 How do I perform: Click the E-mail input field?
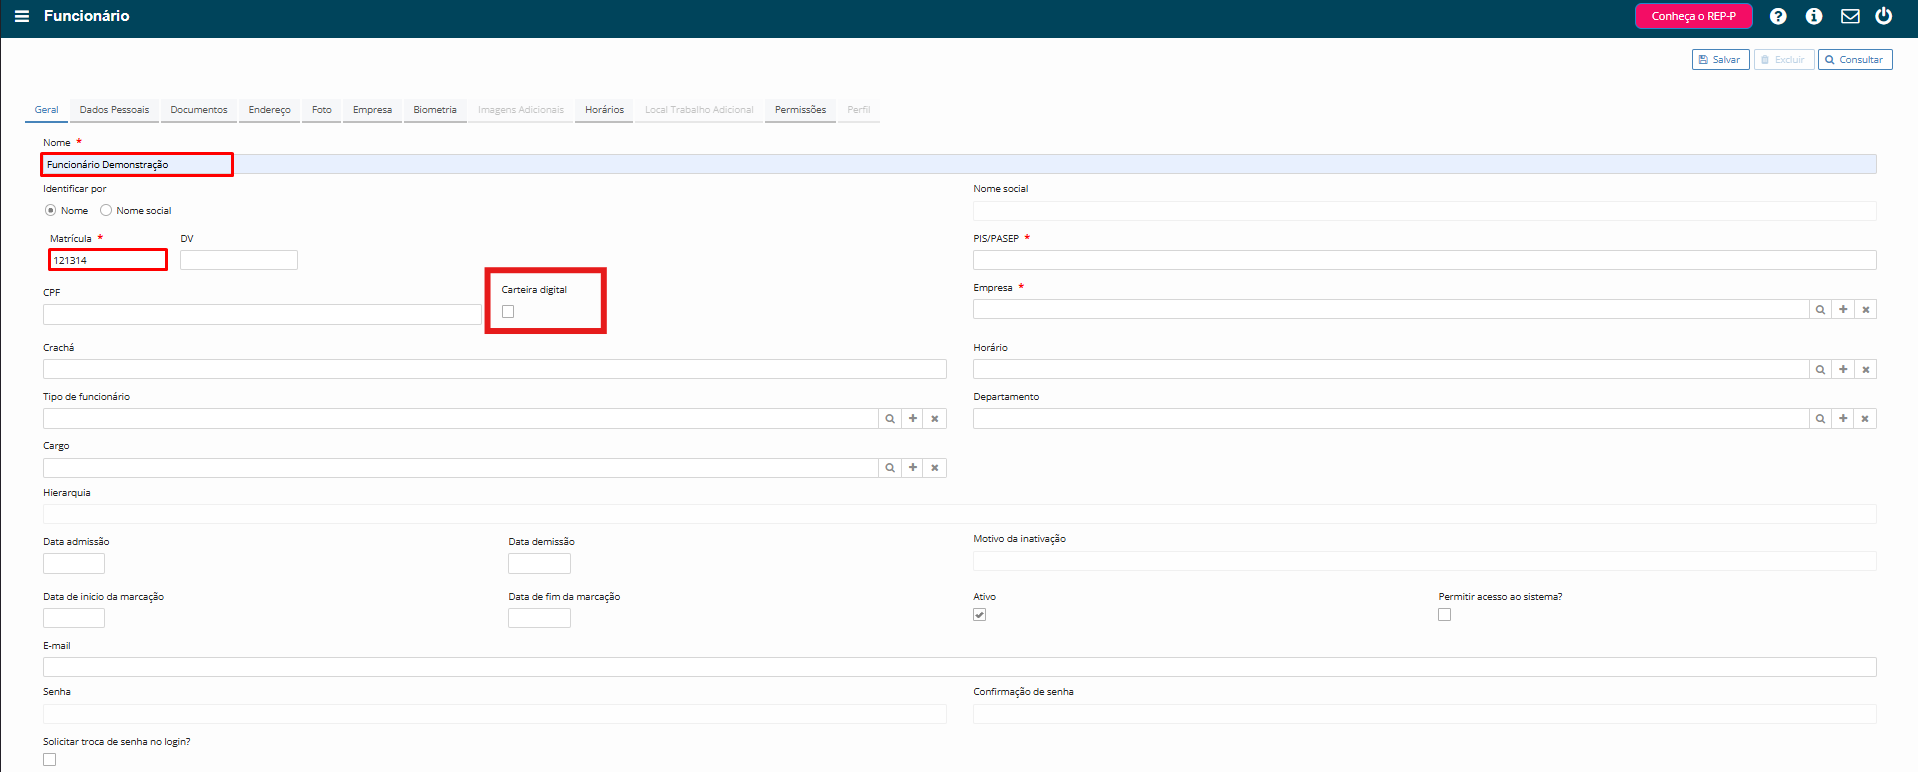[x=960, y=667]
